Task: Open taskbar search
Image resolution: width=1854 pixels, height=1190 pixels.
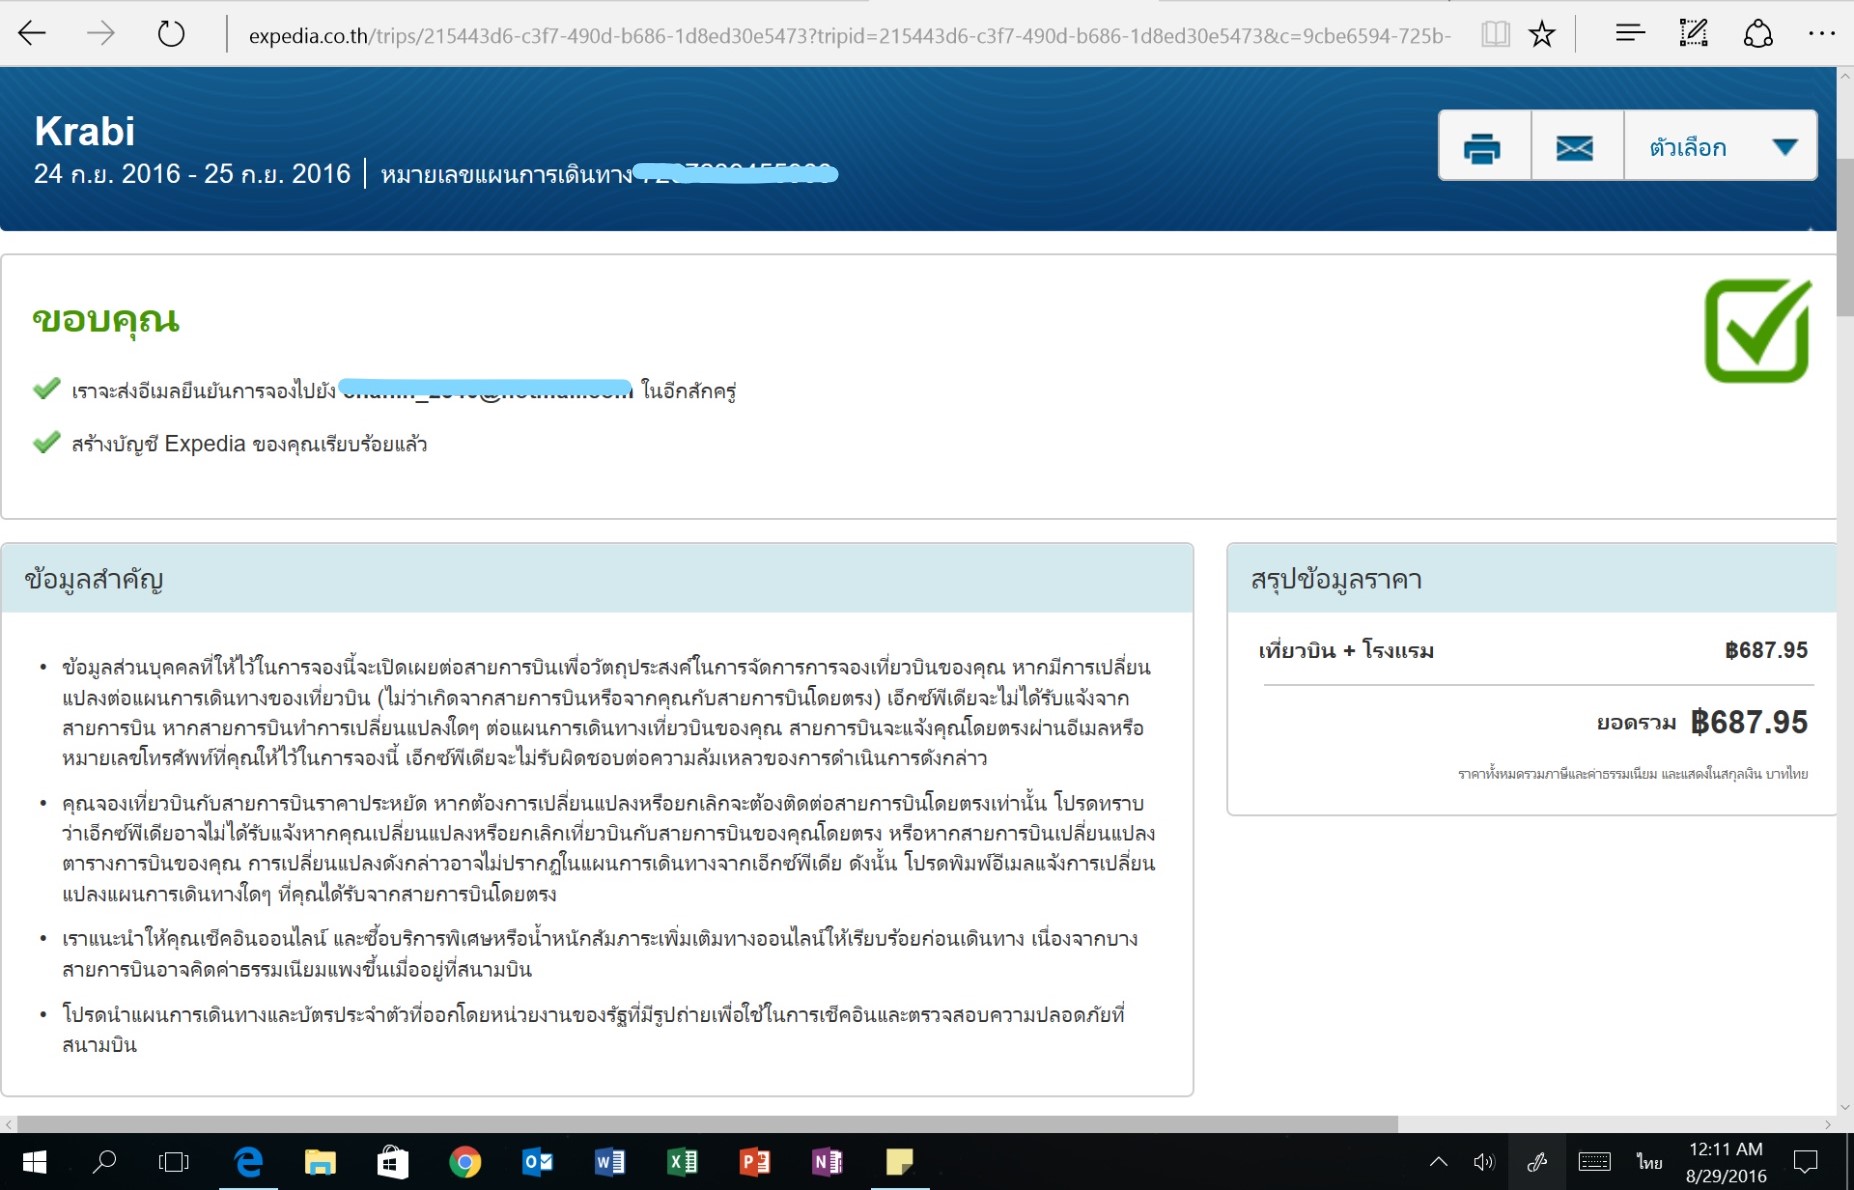Action: click(104, 1162)
